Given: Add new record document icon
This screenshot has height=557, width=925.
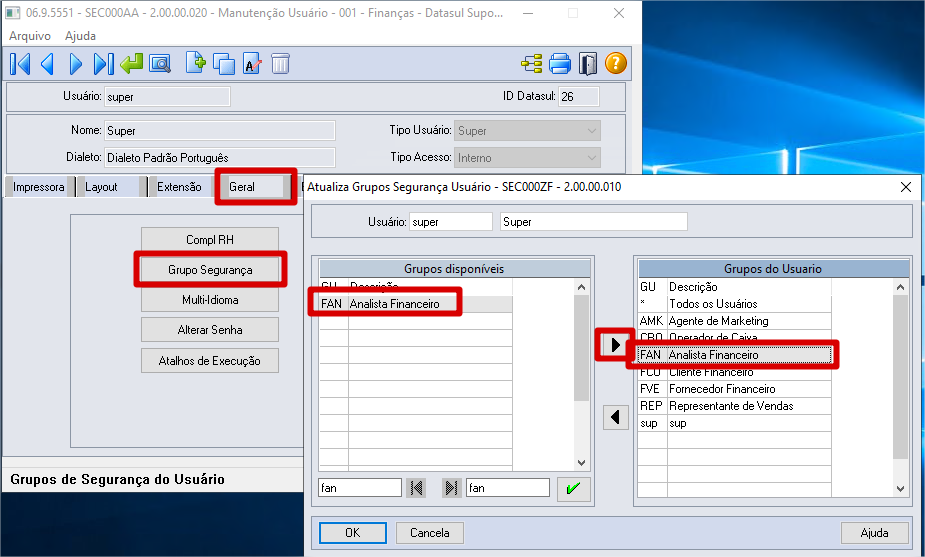Looking at the screenshot, I should point(195,63).
